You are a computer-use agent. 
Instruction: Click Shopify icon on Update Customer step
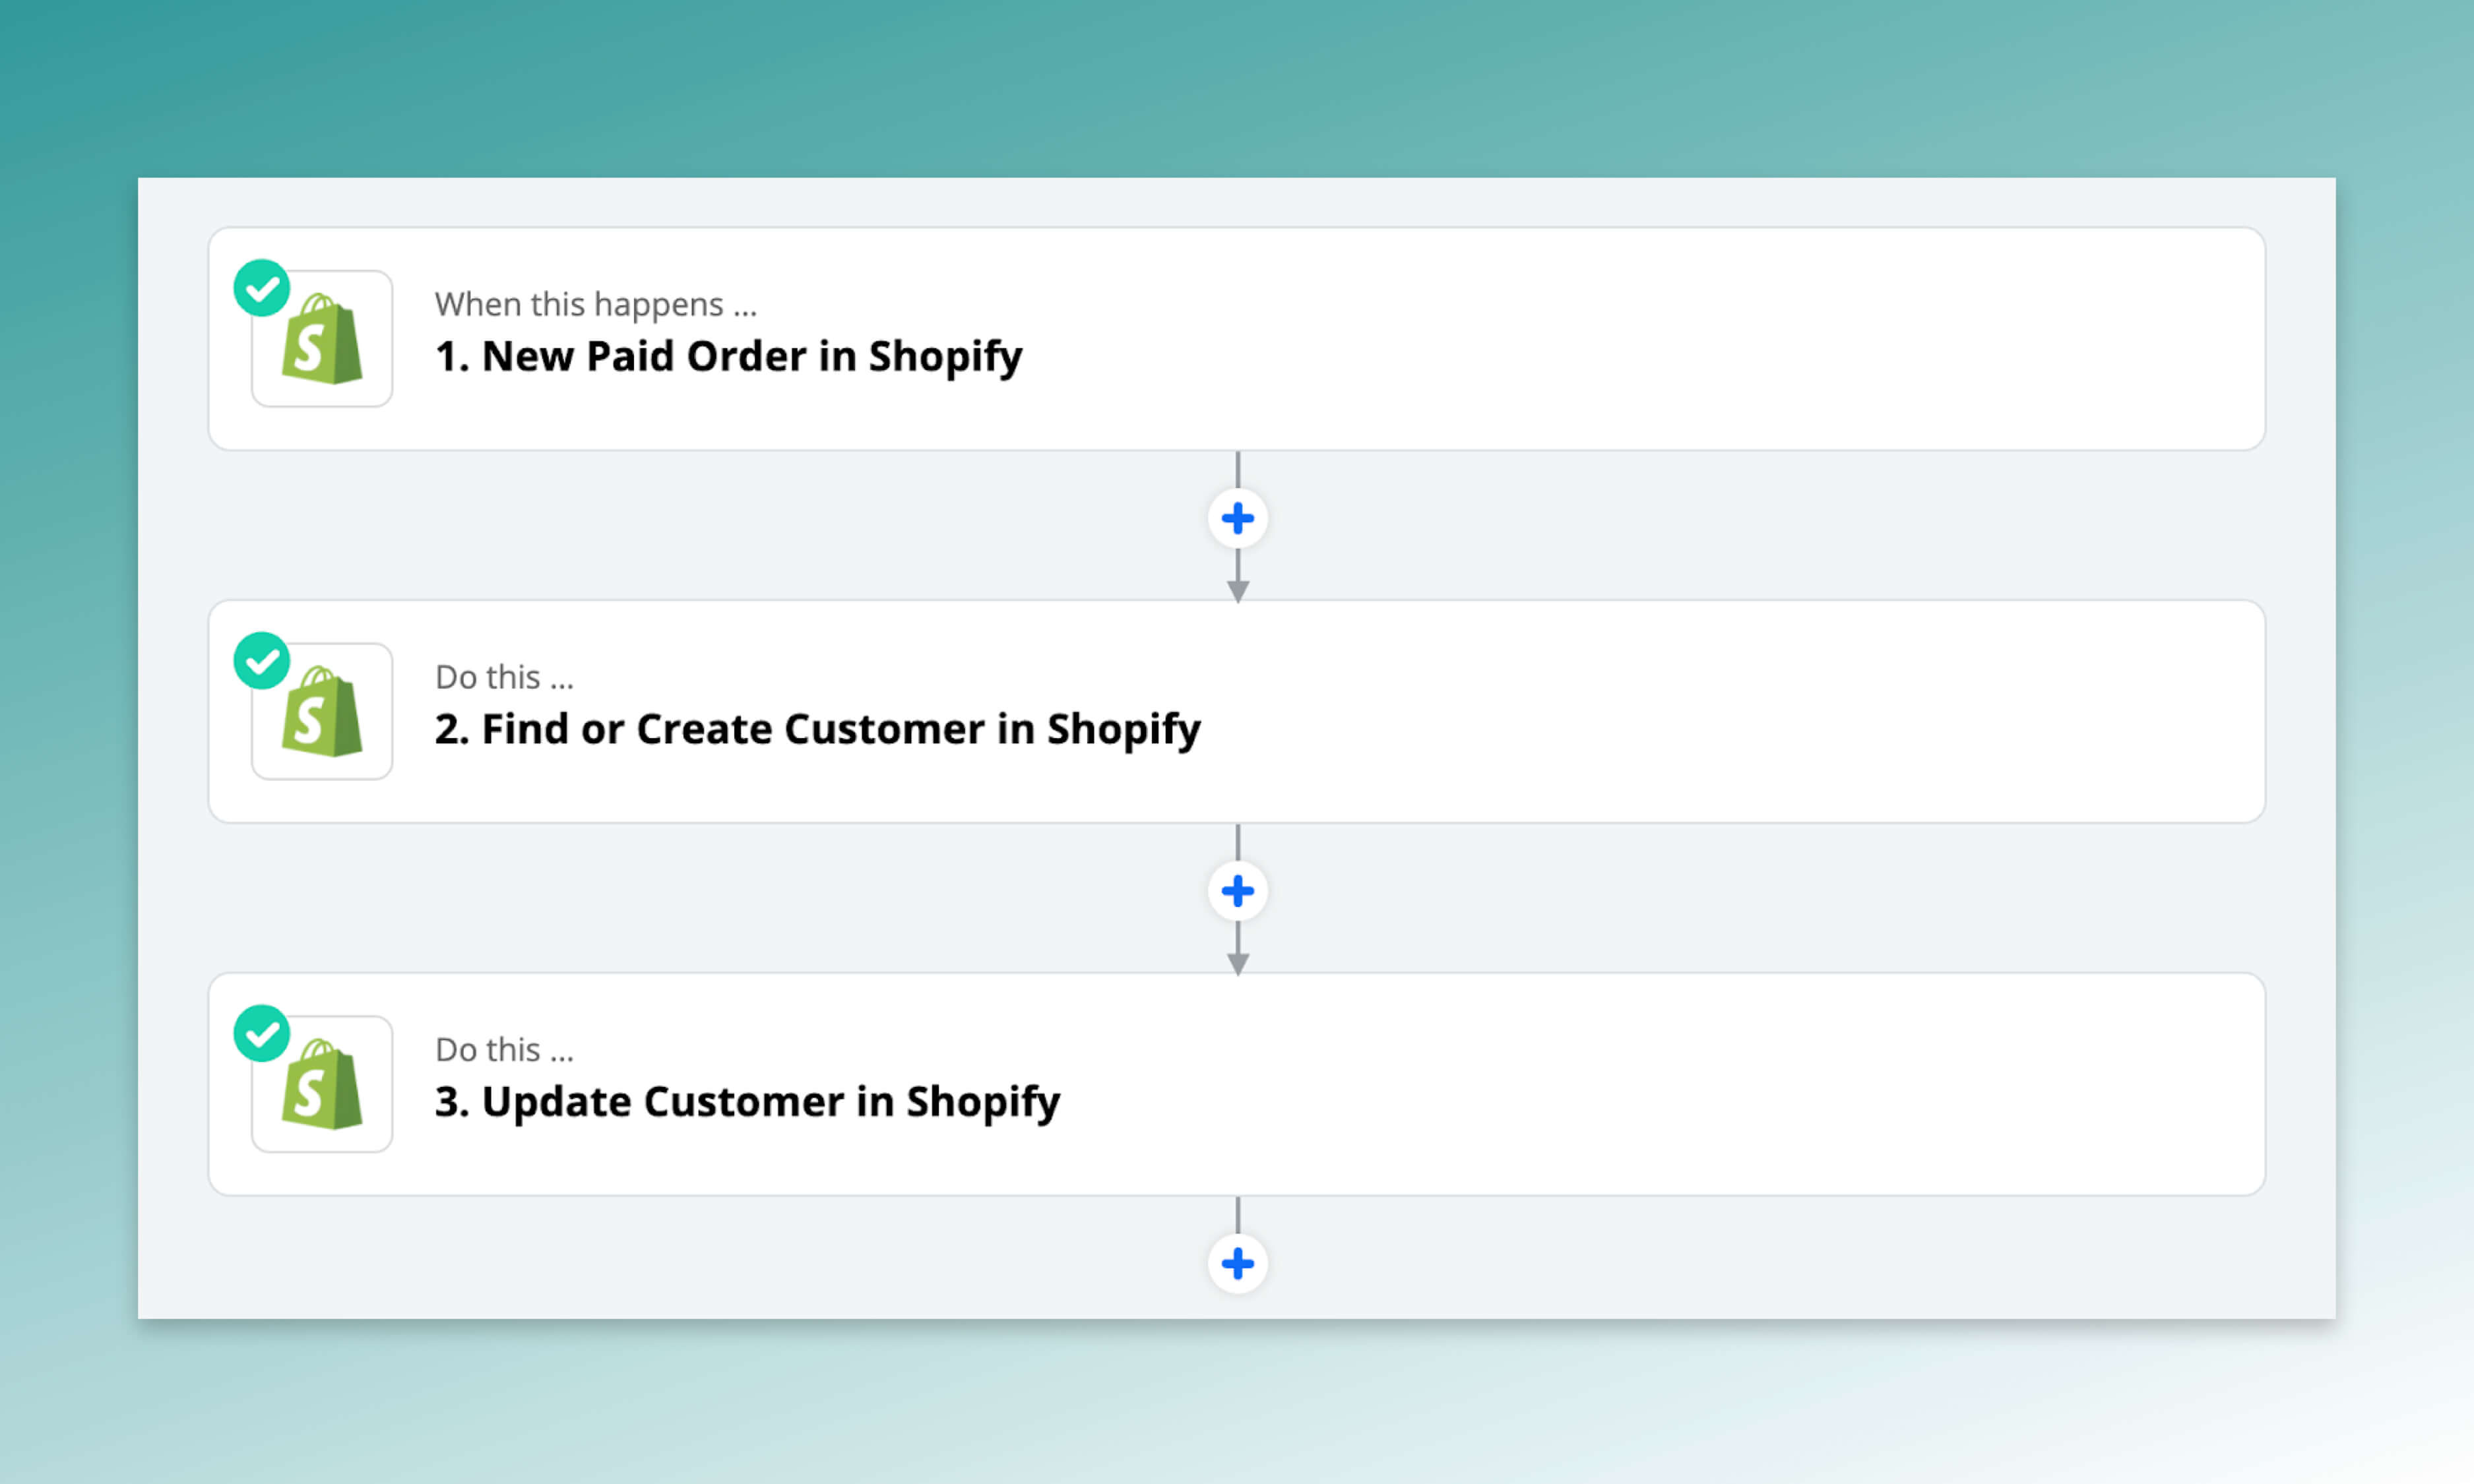point(322,1086)
